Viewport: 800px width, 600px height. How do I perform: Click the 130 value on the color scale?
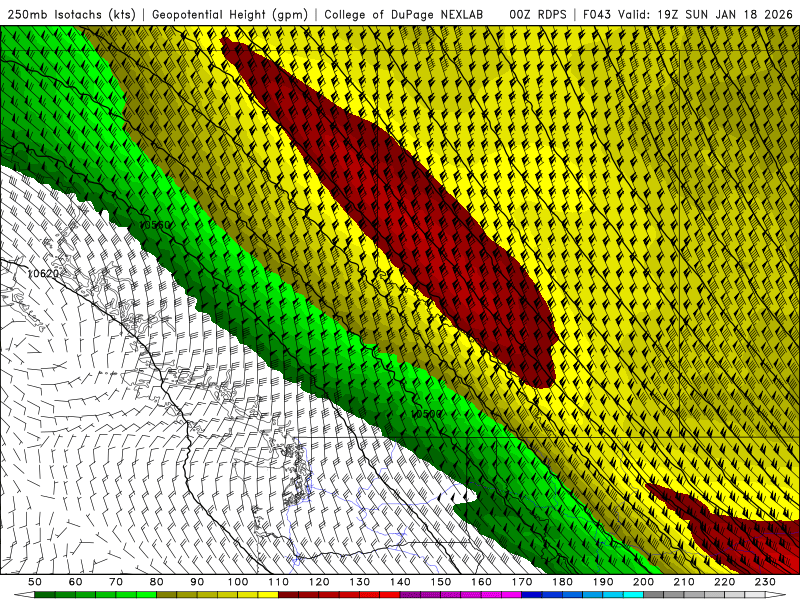point(360,582)
